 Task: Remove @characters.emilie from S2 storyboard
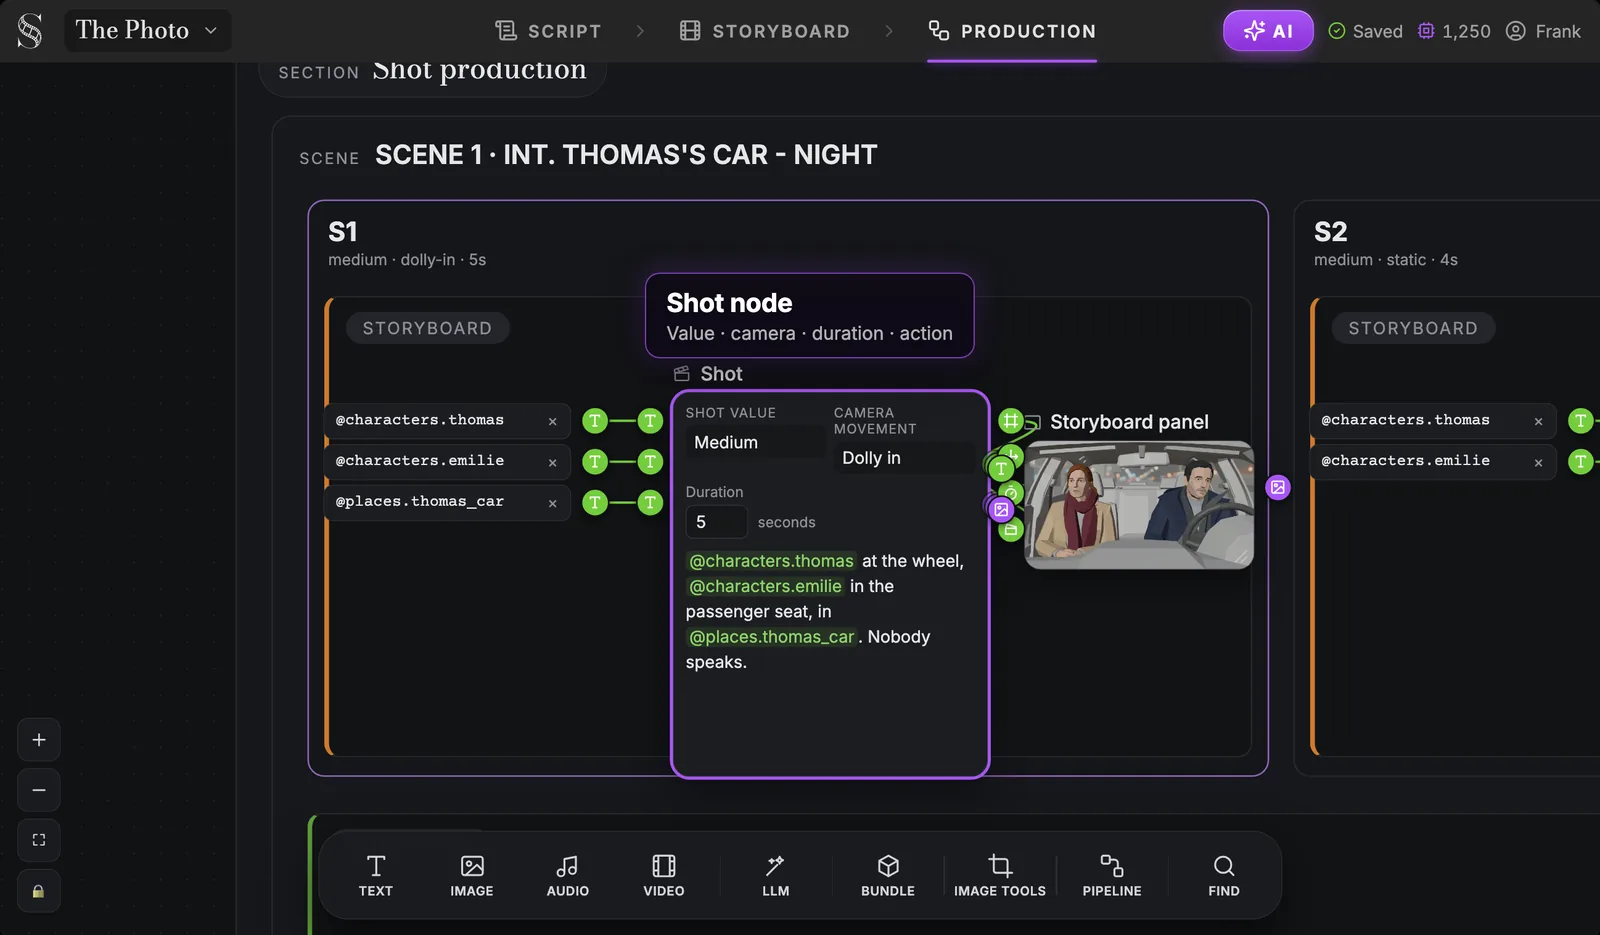pyautogui.click(x=1538, y=462)
